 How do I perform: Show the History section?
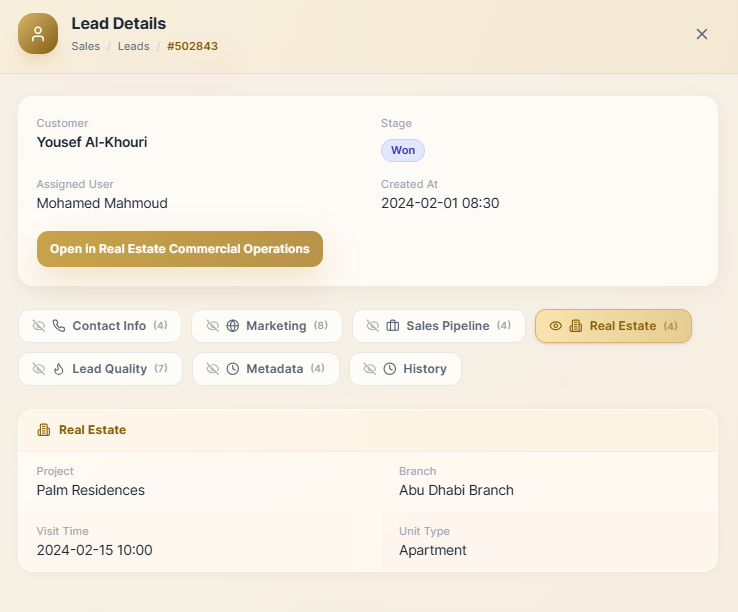tap(405, 369)
